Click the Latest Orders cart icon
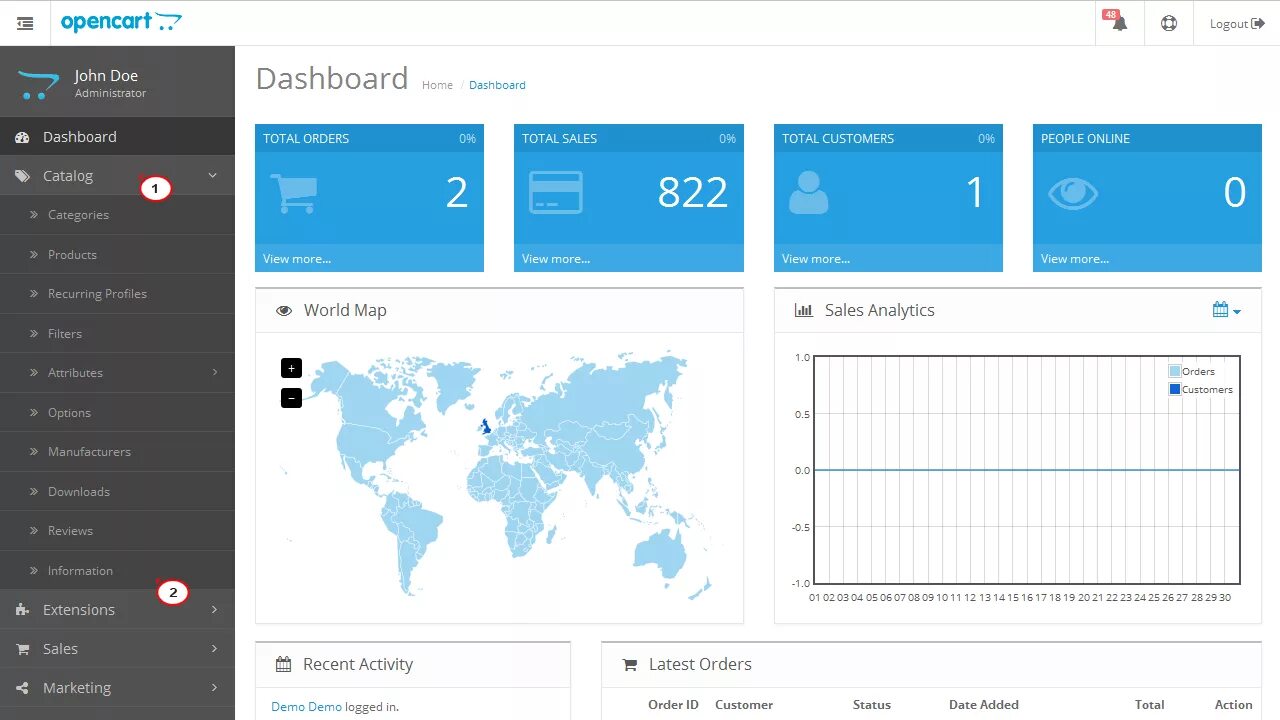Screen dimensions: 1280x720 [630, 664]
